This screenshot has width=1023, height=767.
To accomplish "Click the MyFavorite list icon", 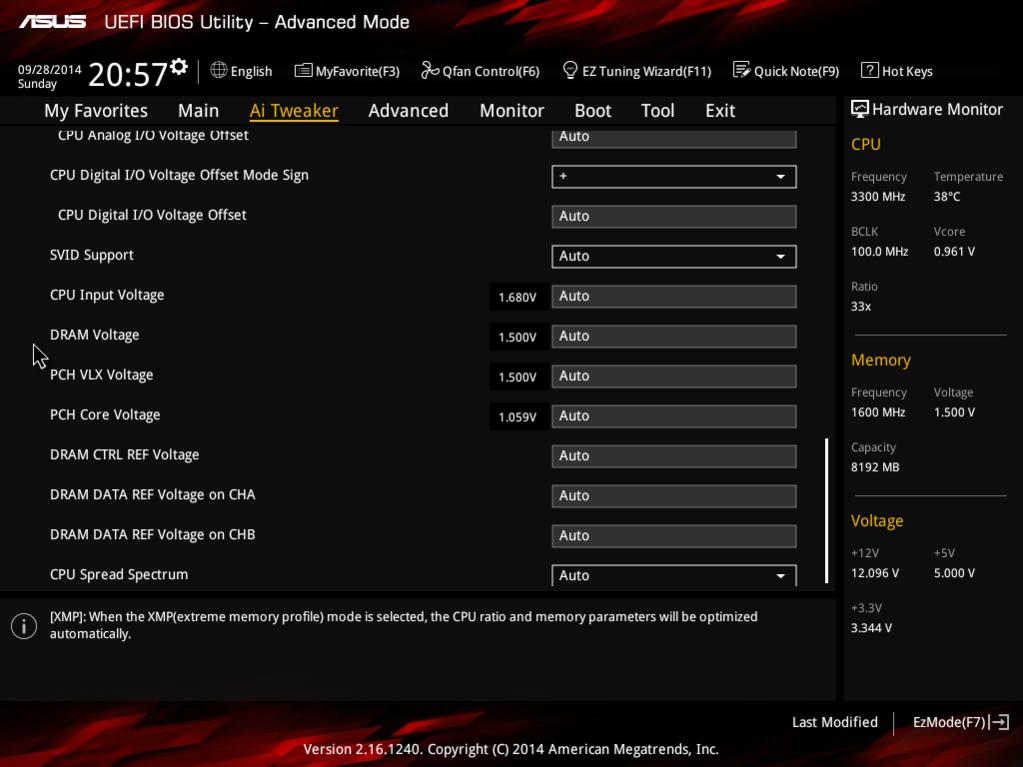I will [303, 70].
